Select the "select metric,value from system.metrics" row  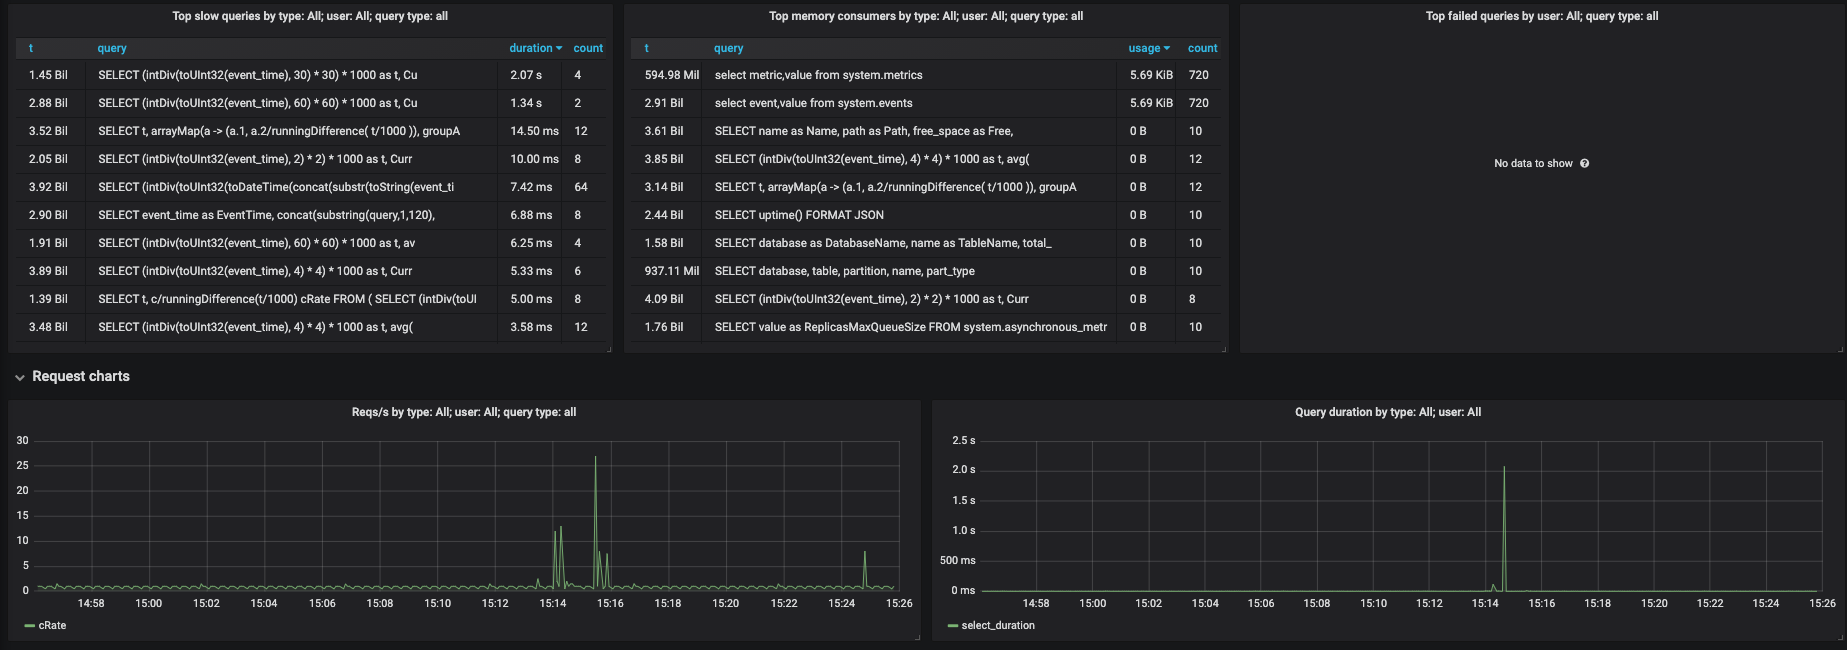819,75
